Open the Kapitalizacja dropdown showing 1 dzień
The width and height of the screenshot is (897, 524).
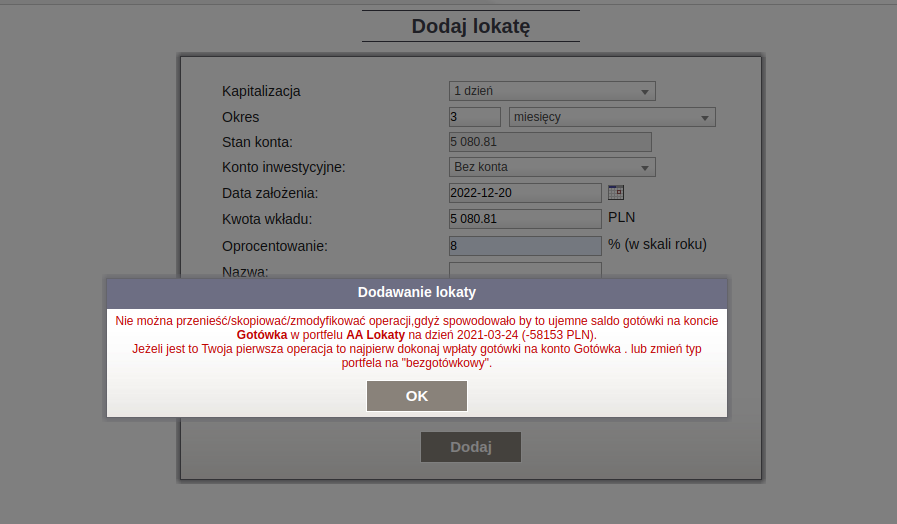pos(552,91)
